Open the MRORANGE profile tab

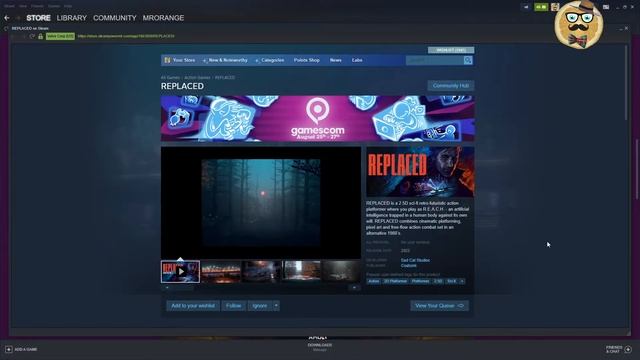pos(163,18)
